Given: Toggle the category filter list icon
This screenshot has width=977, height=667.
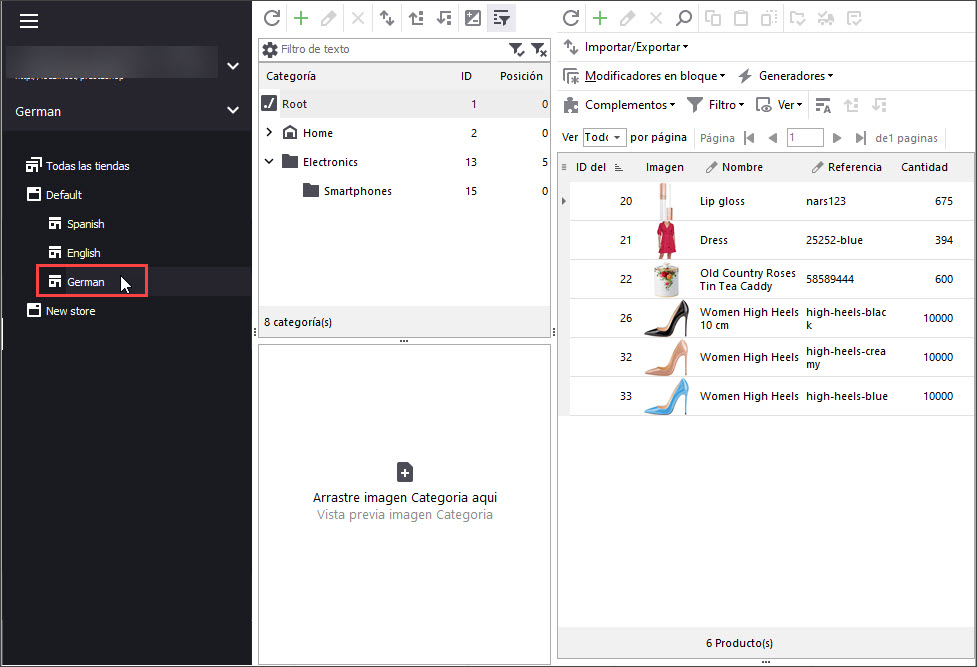Looking at the screenshot, I should [502, 18].
